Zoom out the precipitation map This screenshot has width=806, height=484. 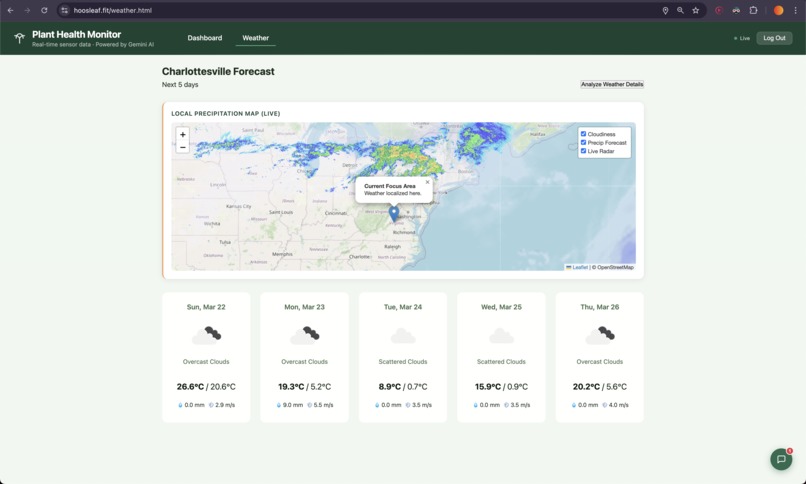point(182,147)
